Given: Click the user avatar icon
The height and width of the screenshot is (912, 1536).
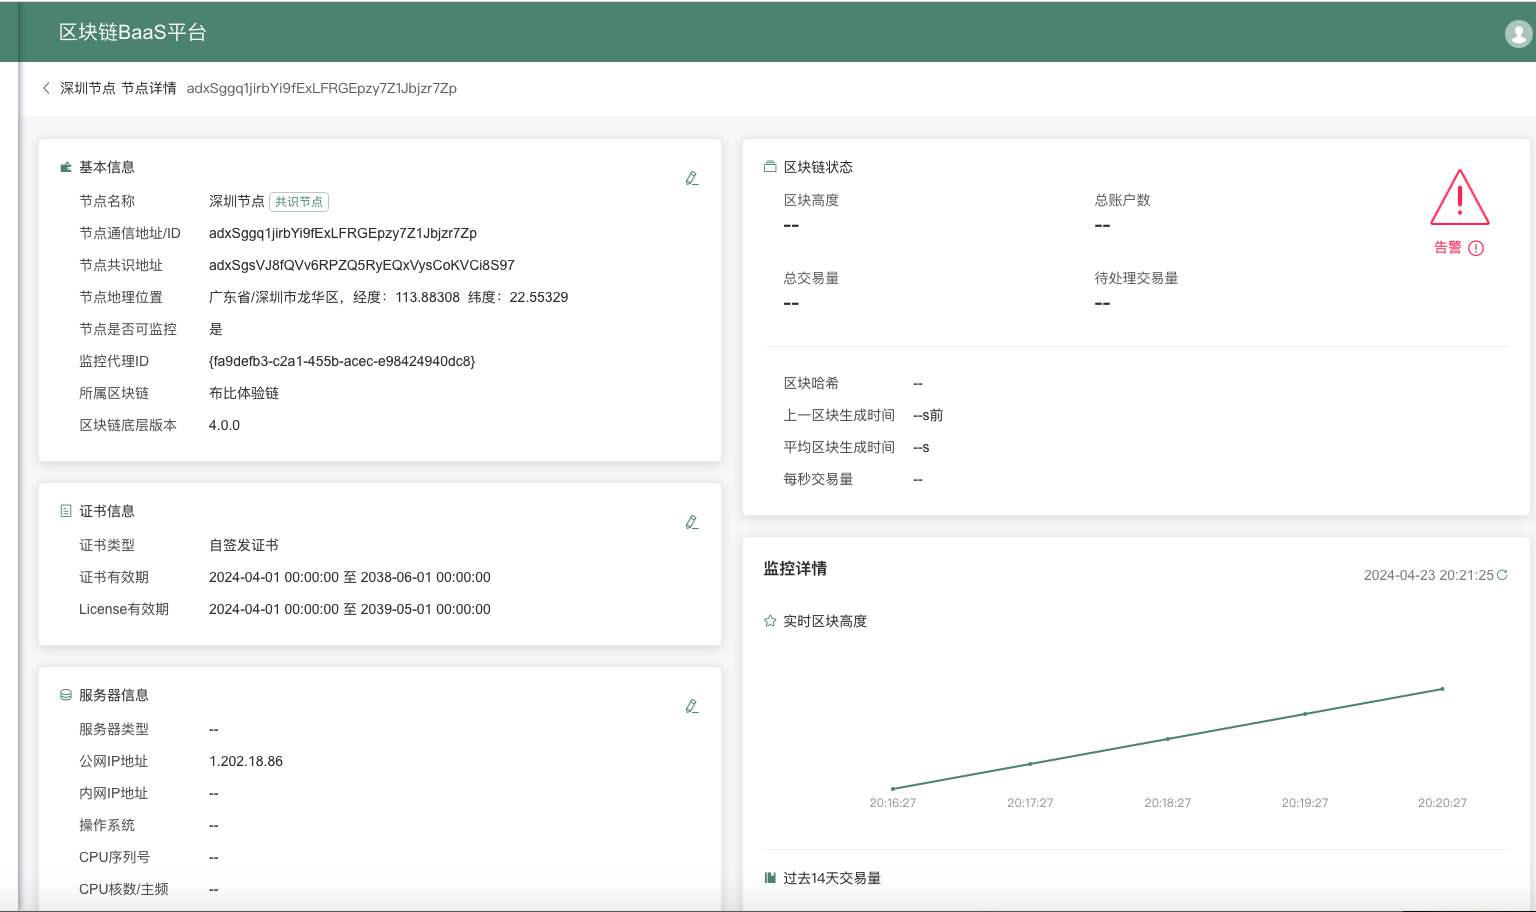Looking at the screenshot, I should [1518, 33].
